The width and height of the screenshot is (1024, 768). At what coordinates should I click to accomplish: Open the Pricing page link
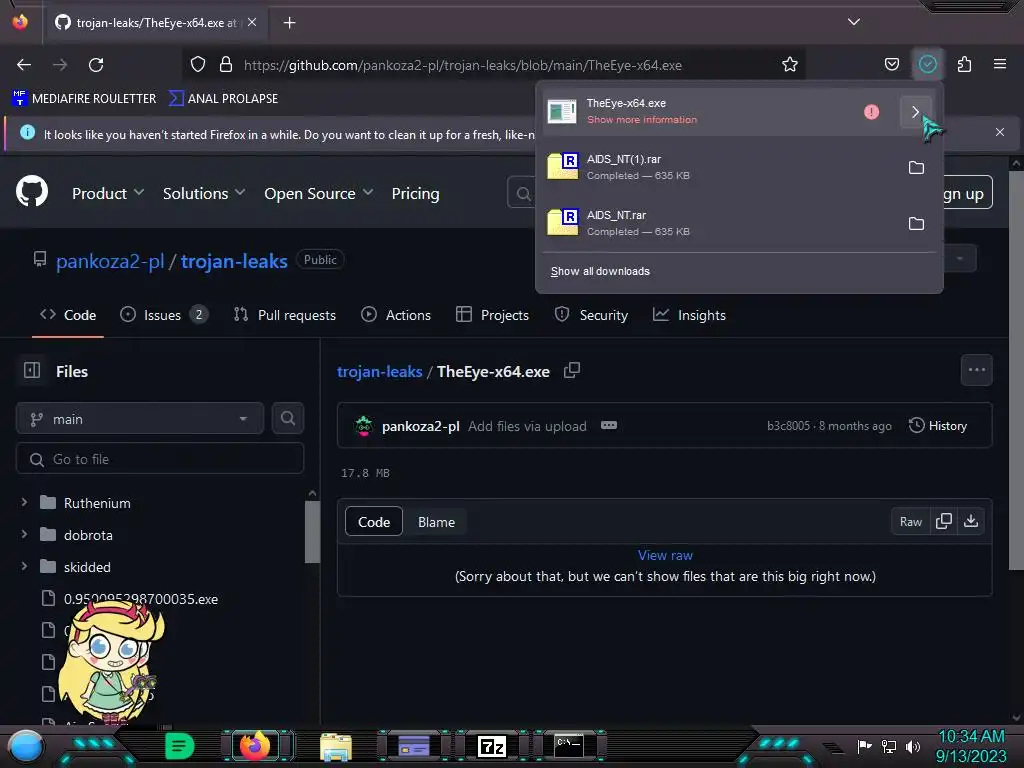pyautogui.click(x=415, y=193)
